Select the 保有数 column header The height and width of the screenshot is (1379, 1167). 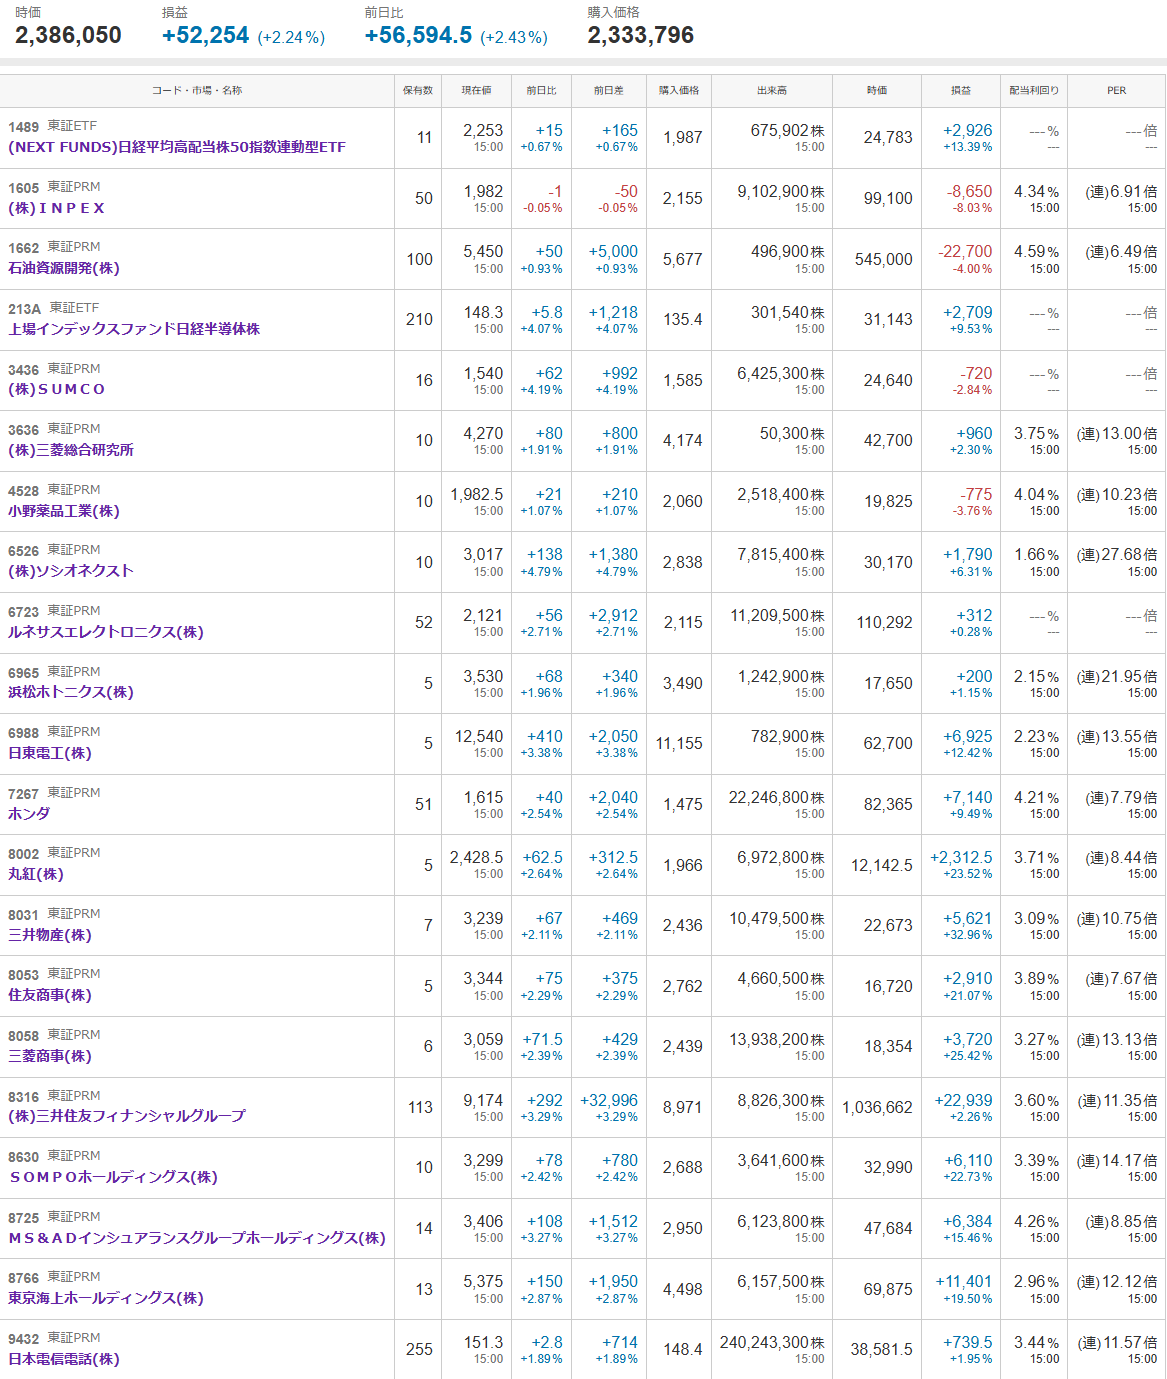tap(418, 90)
